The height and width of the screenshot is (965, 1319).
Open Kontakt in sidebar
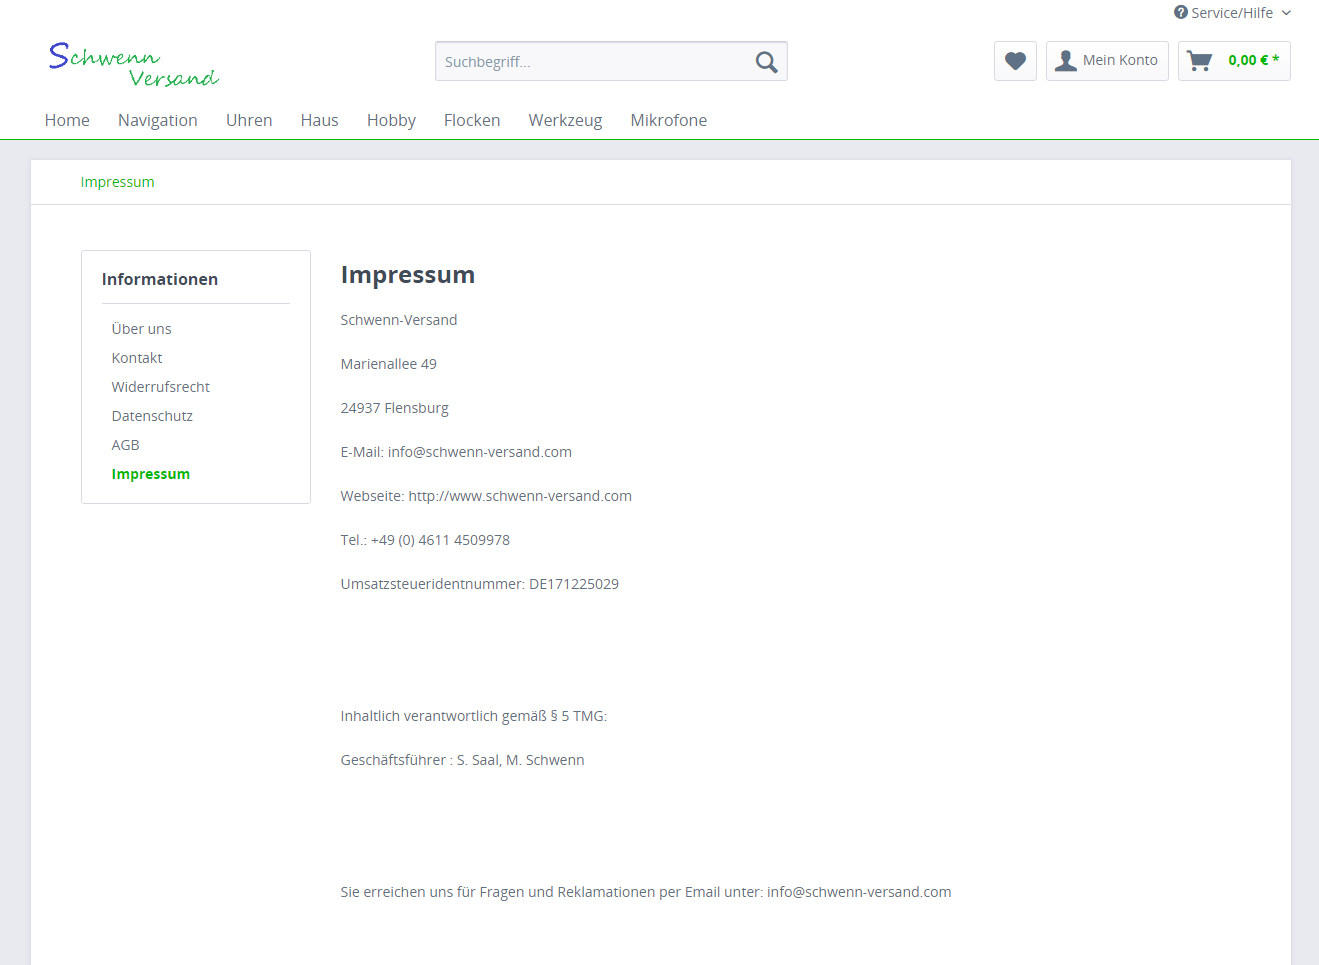tap(137, 358)
